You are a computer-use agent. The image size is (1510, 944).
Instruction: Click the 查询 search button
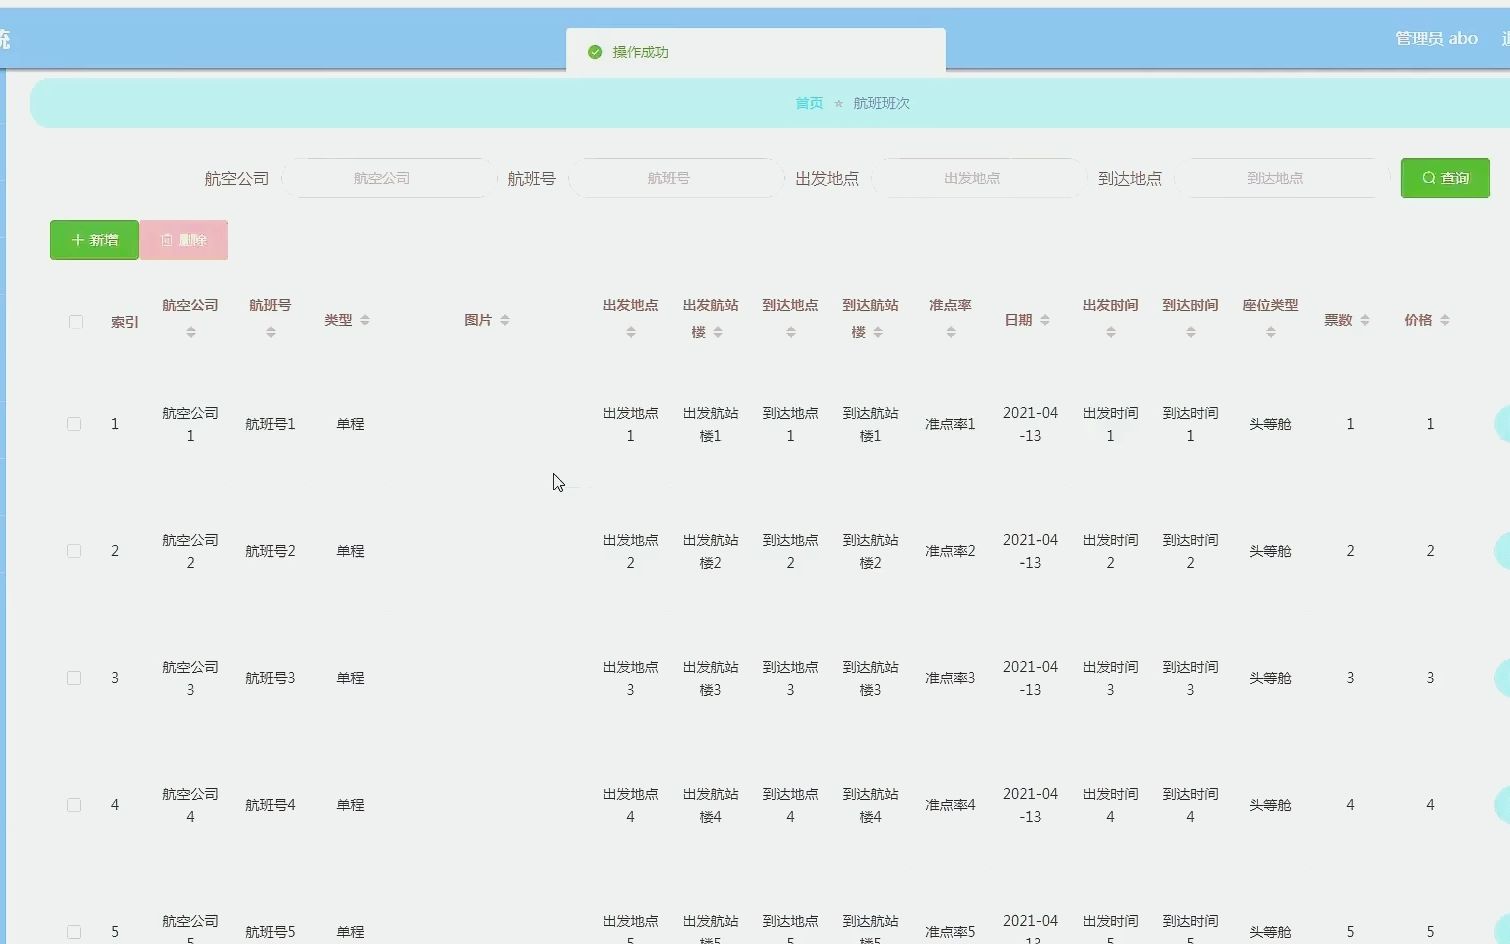tap(1445, 178)
